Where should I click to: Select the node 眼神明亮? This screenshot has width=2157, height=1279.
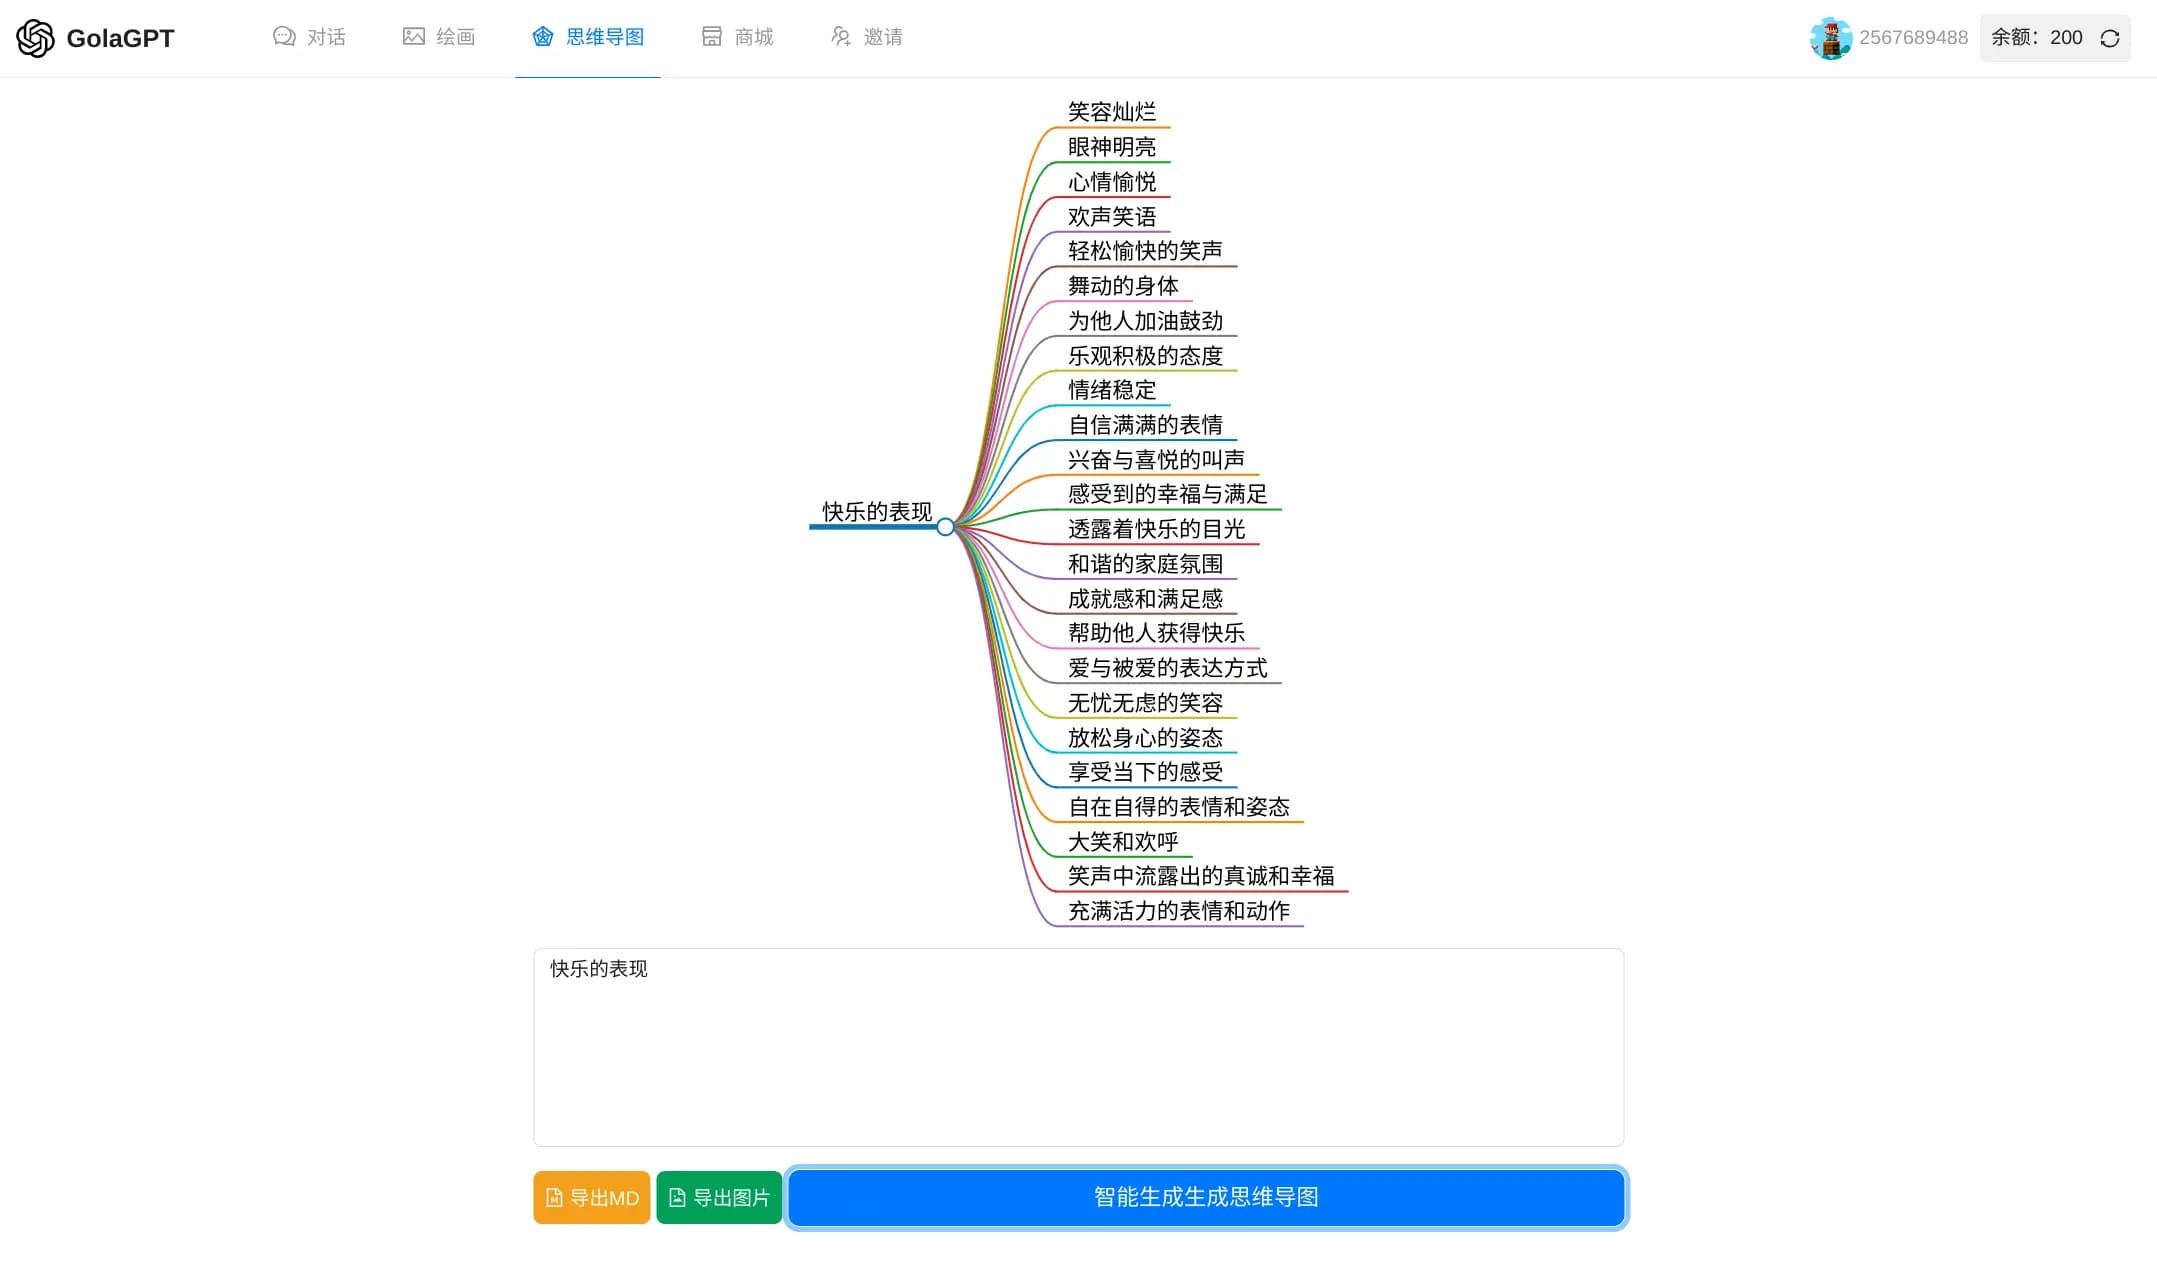pos(1112,147)
